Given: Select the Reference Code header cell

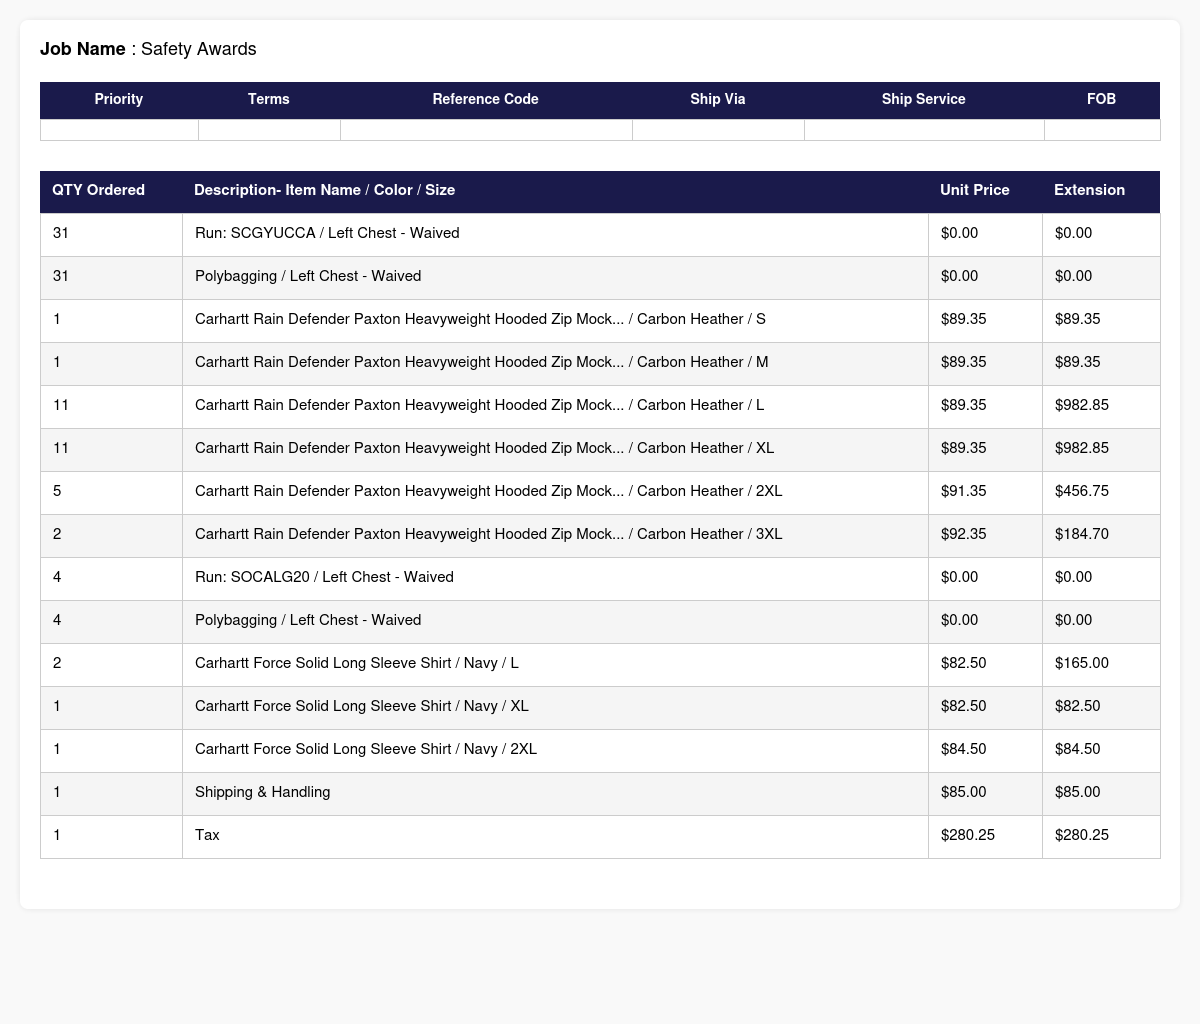Looking at the screenshot, I should point(486,100).
